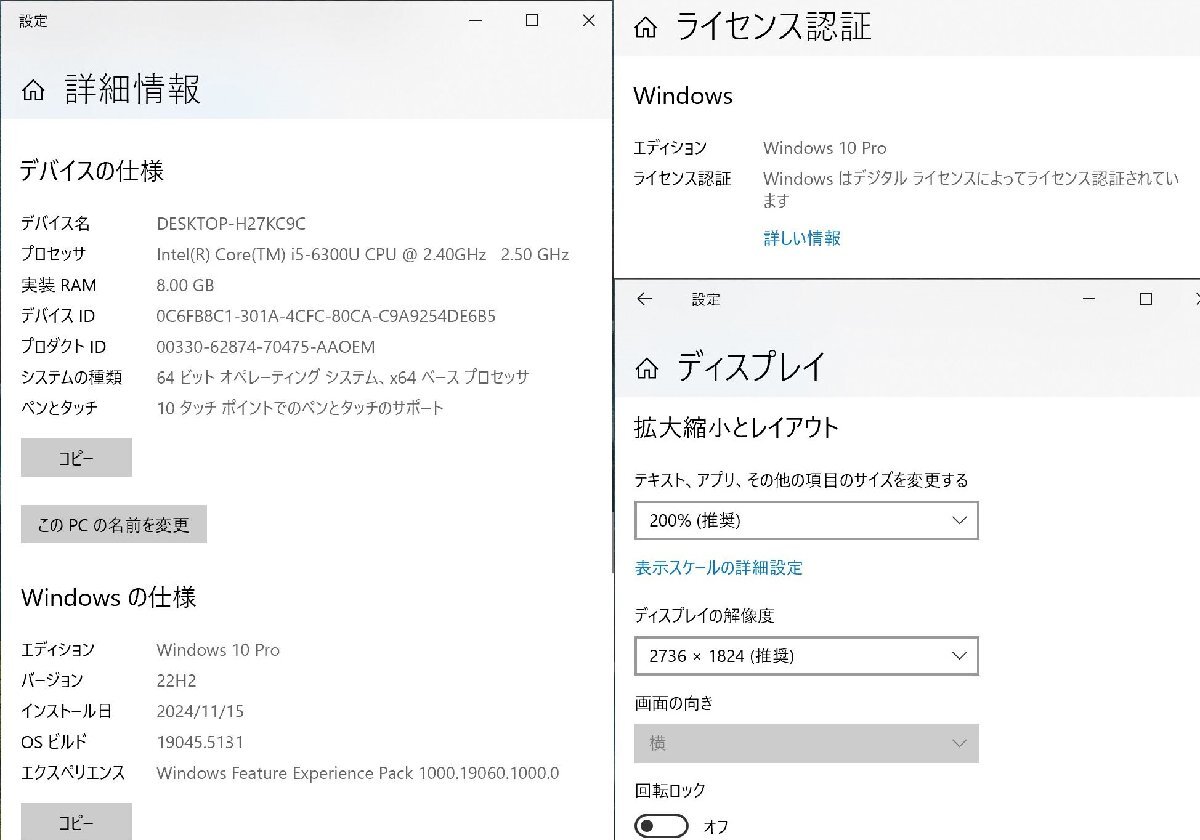Select the device ID 0C6FB8C1-301A-4CFC-80CA-C9A9254DE6B5
Viewport: 1200px width, 840px height.
[x=326, y=316]
